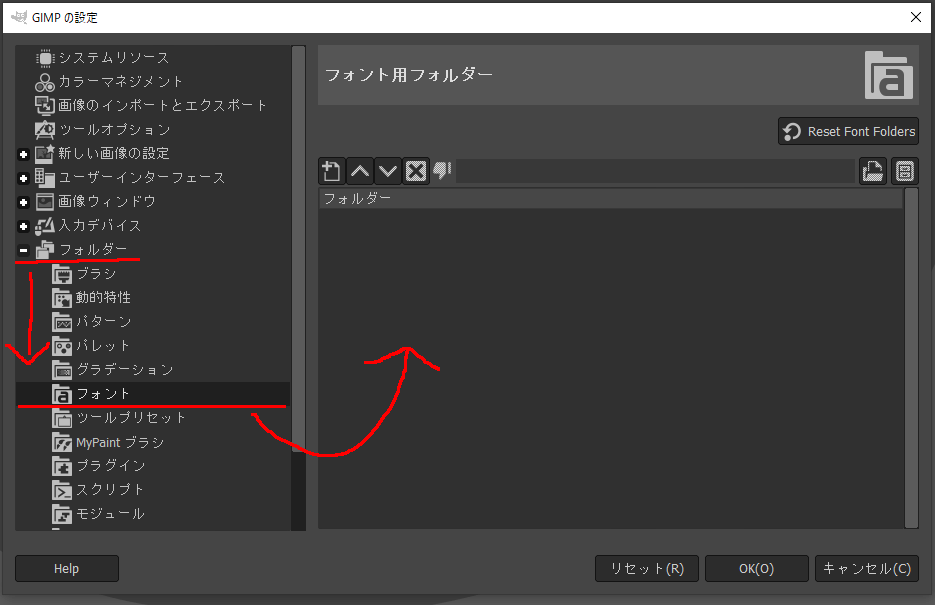The width and height of the screenshot is (935, 605).
Task: Select カラーマネジメント in the tree
Action: 120,82
